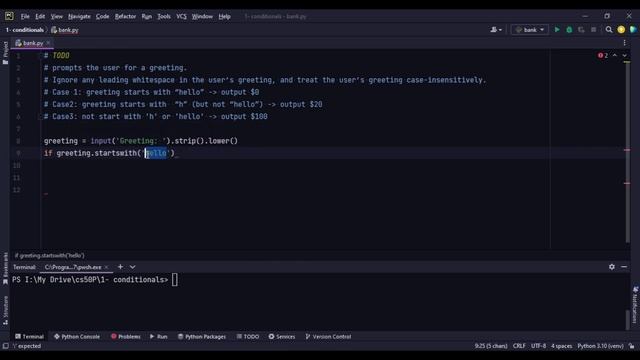
Task: Open the bank run configuration dropdown
Action: pyautogui.click(x=530, y=30)
